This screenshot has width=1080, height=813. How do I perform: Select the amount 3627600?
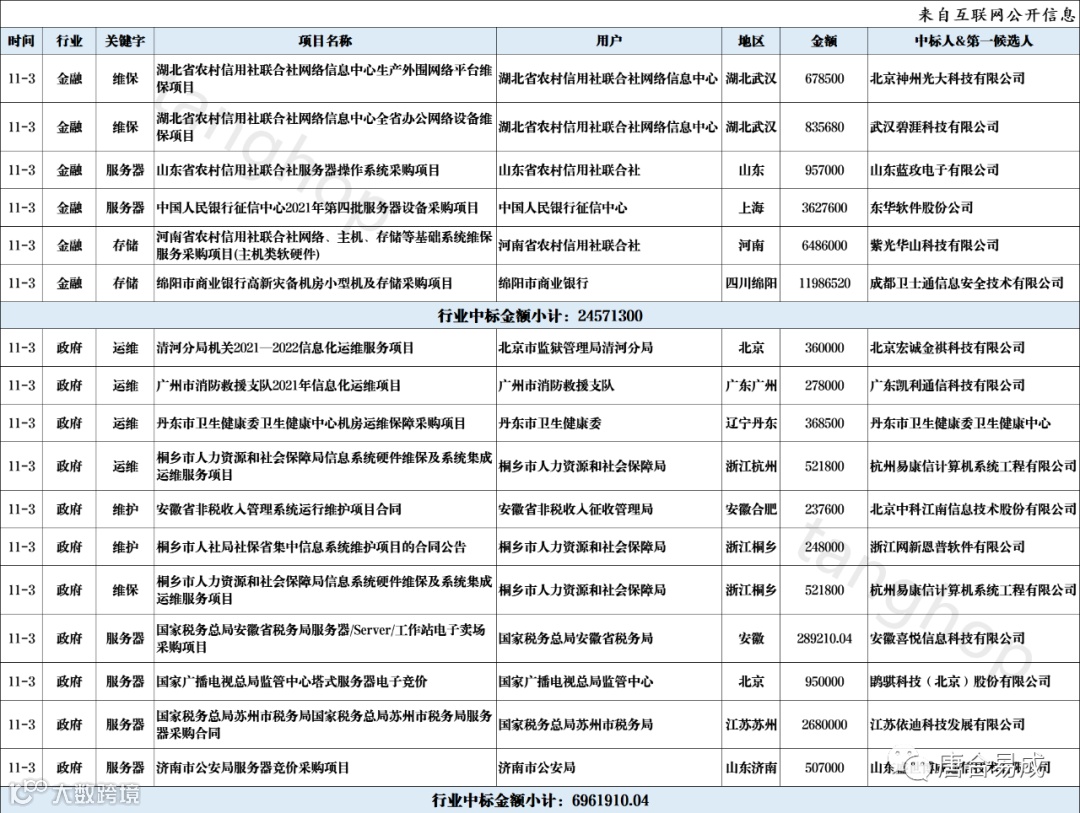tap(824, 207)
